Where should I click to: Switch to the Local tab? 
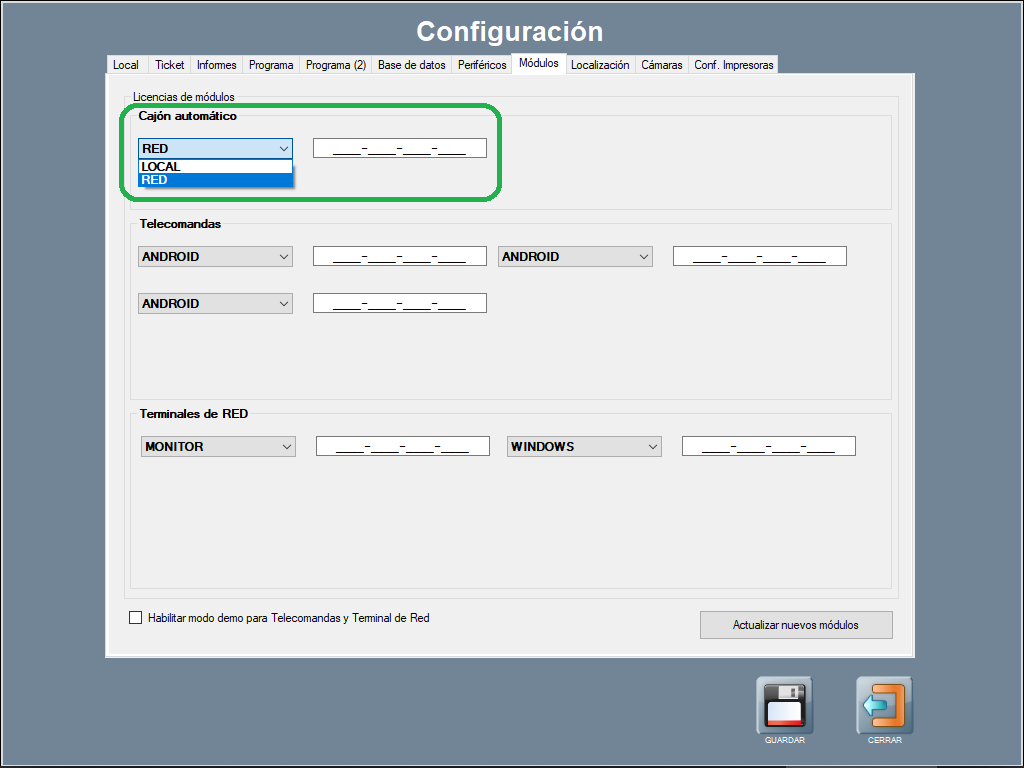point(126,65)
